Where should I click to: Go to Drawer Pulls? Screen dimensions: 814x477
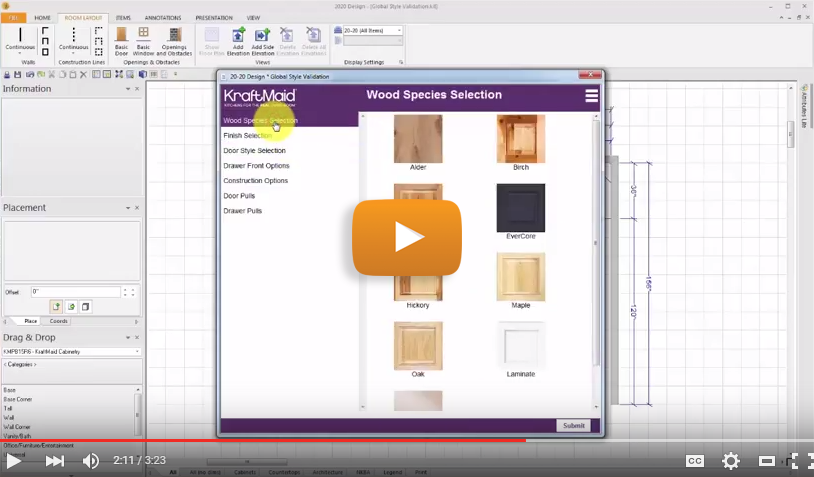tap(242, 211)
